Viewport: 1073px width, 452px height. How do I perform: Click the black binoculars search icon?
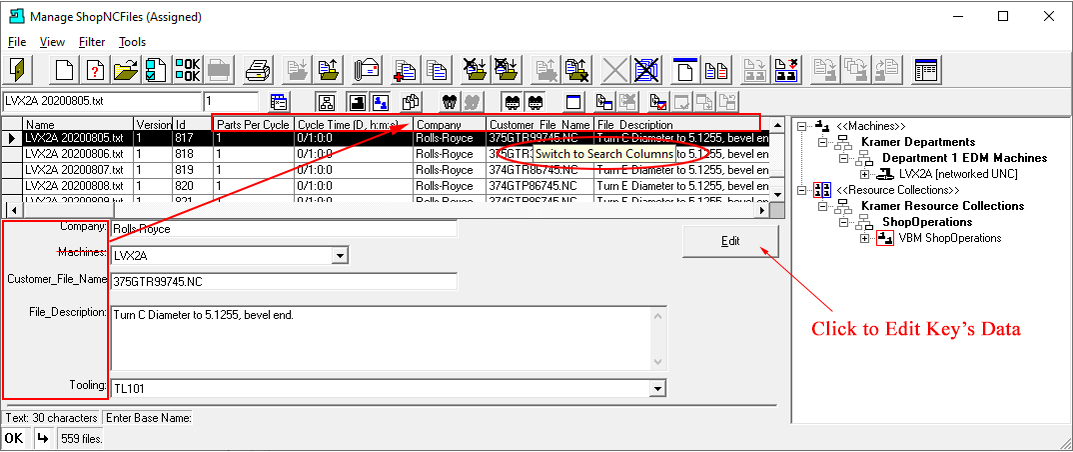point(449,102)
